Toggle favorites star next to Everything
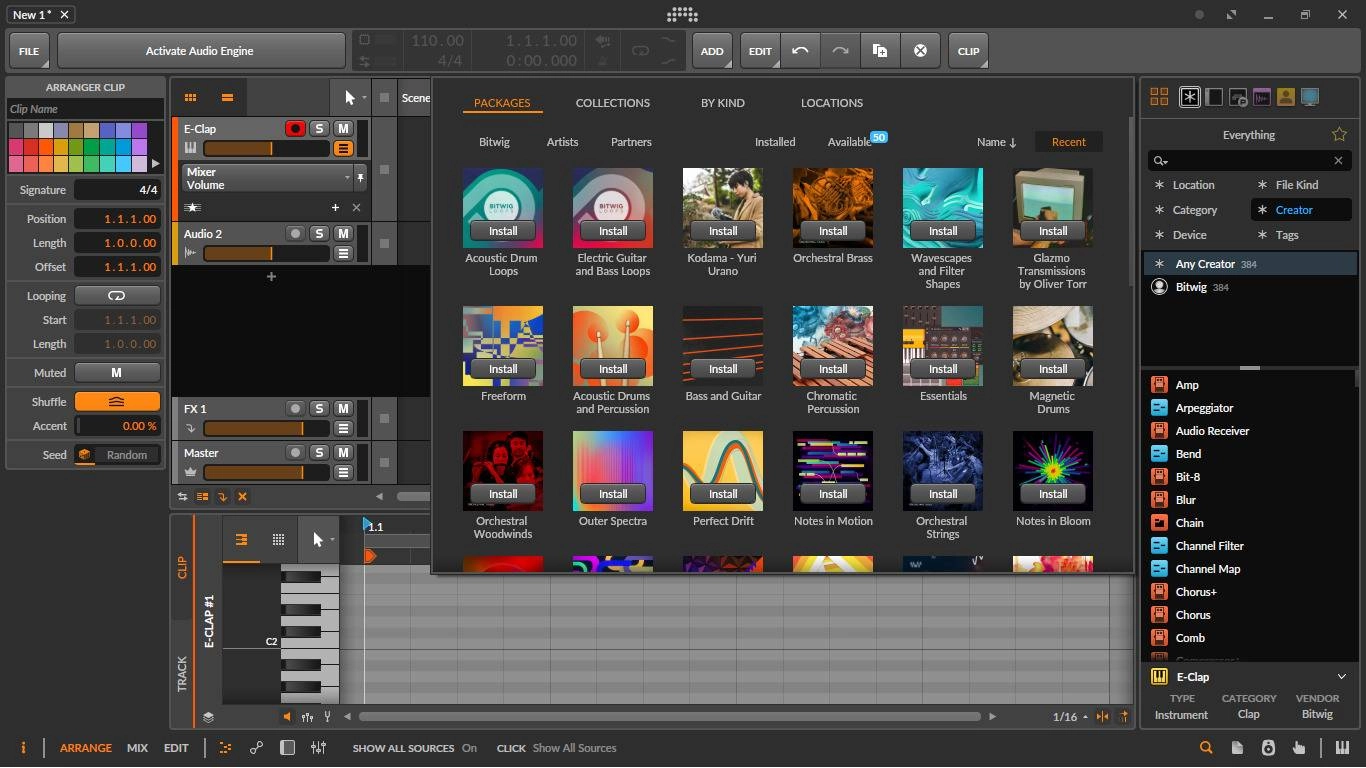1366x768 pixels. tap(1339, 135)
